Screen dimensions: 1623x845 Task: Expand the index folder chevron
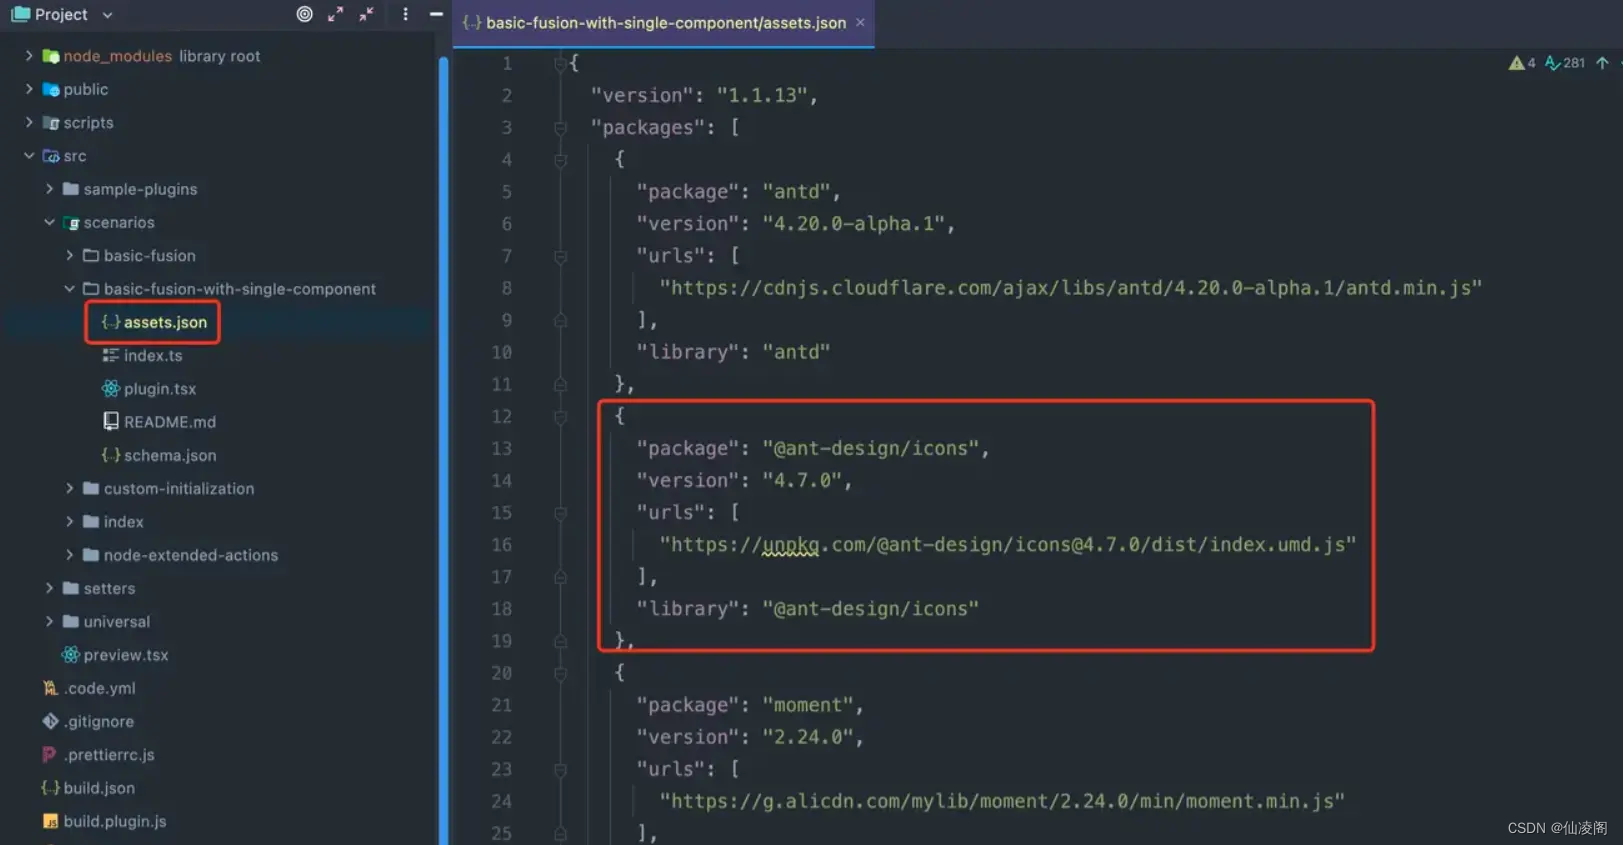click(69, 522)
